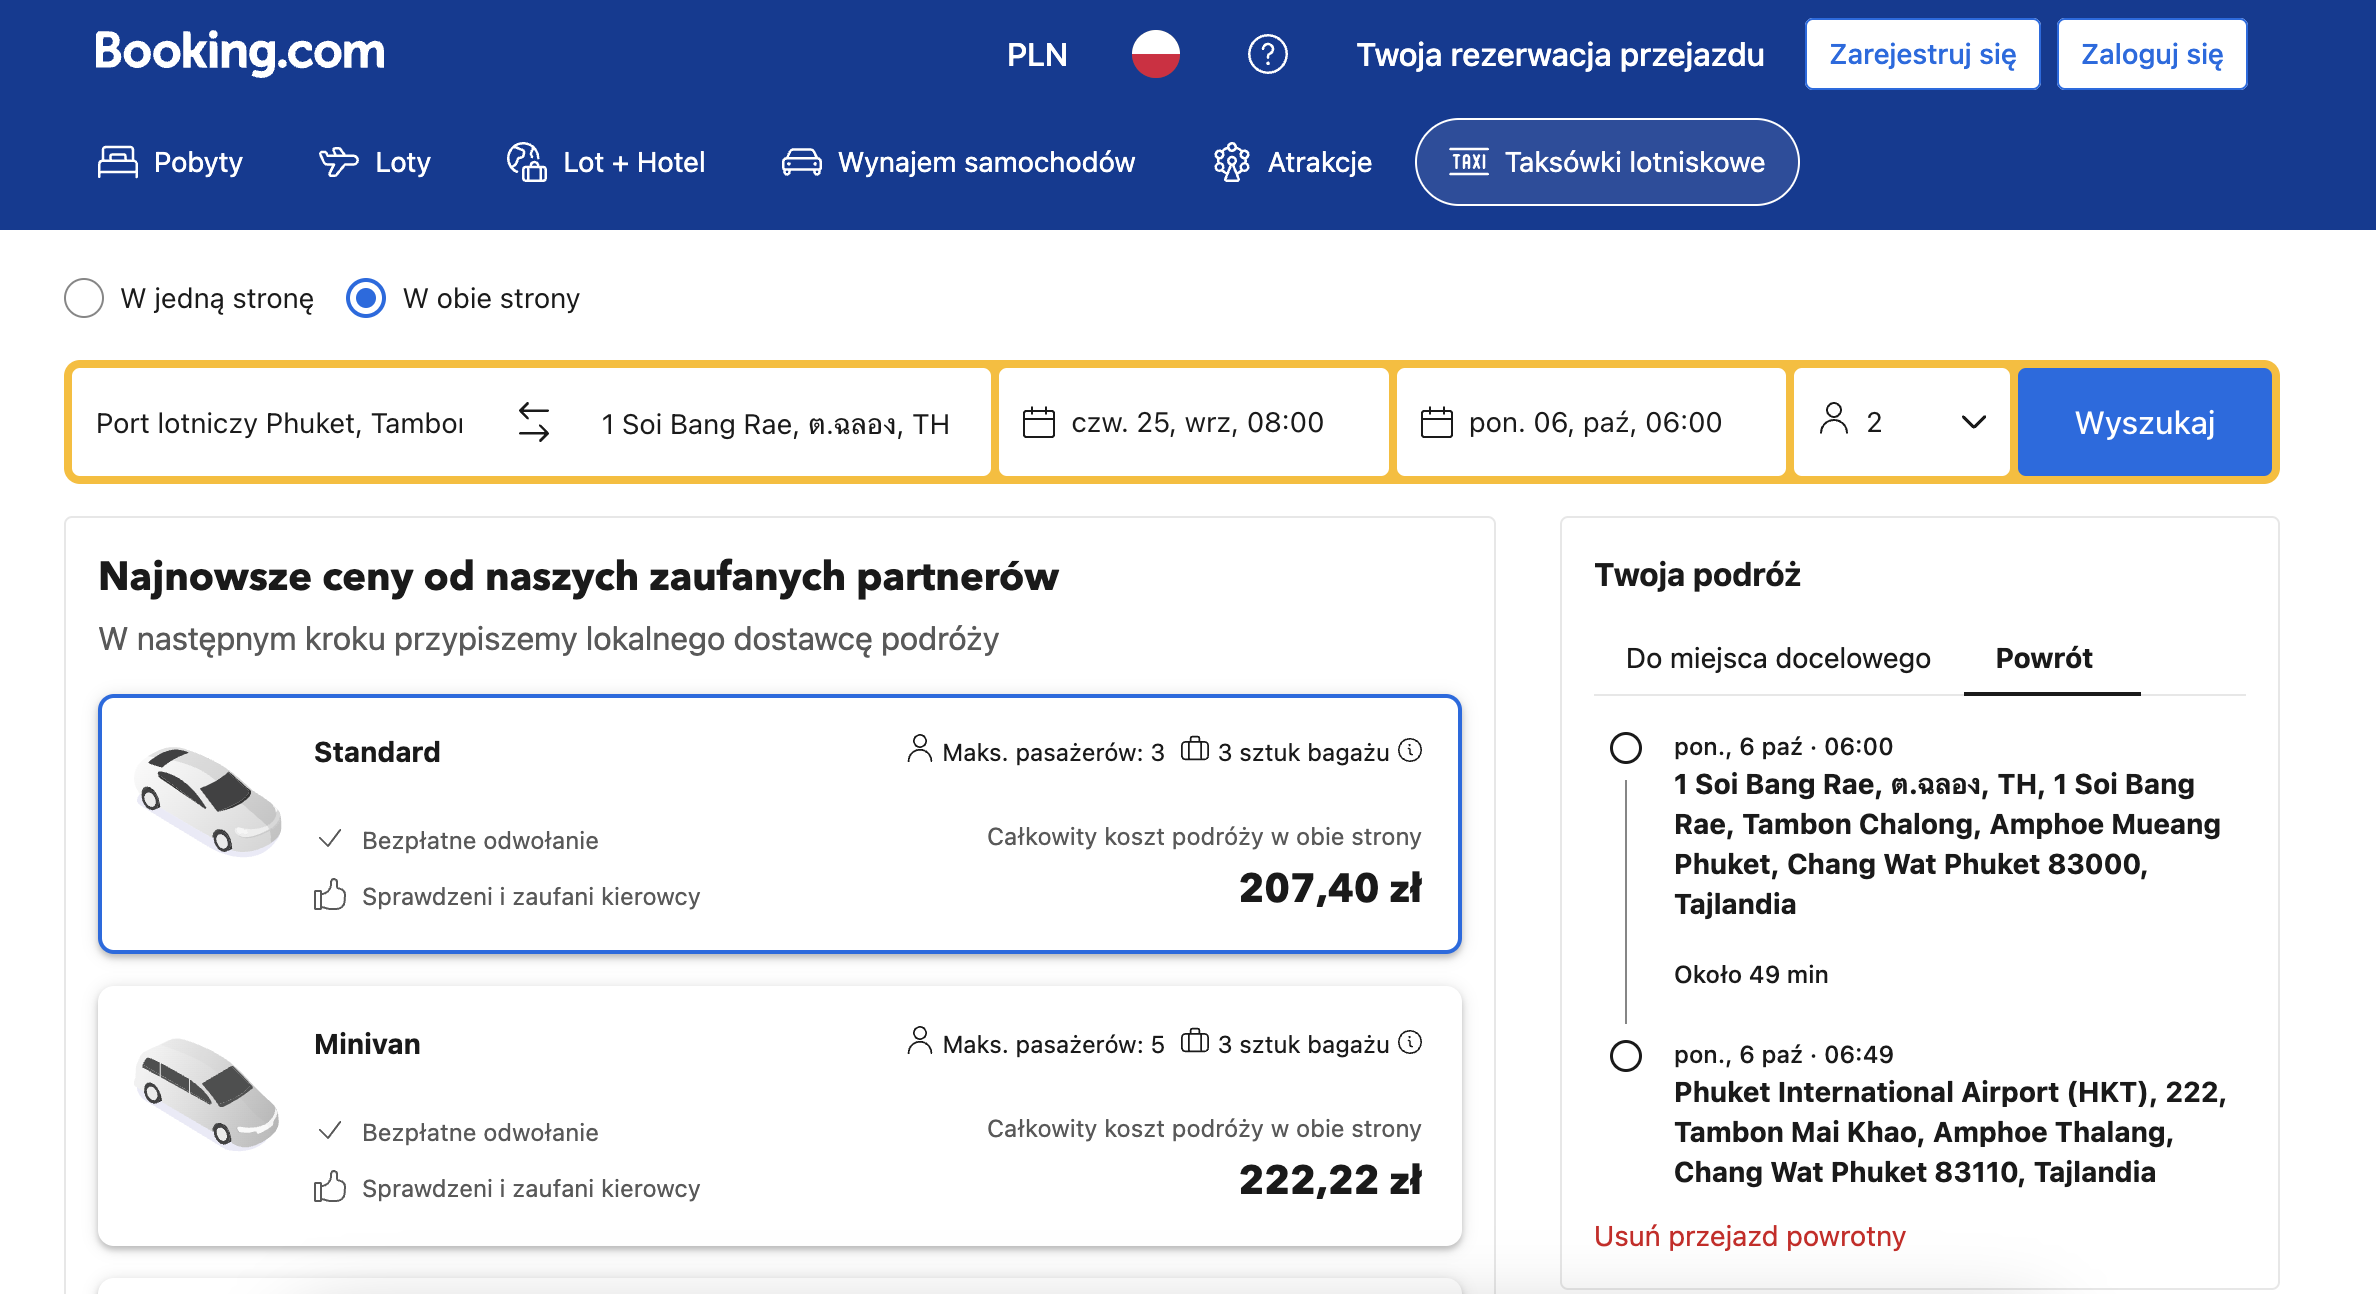This screenshot has height=1294, width=2376.
Task: Select the Taksówki lotniskowe tab
Action: coord(1607,162)
